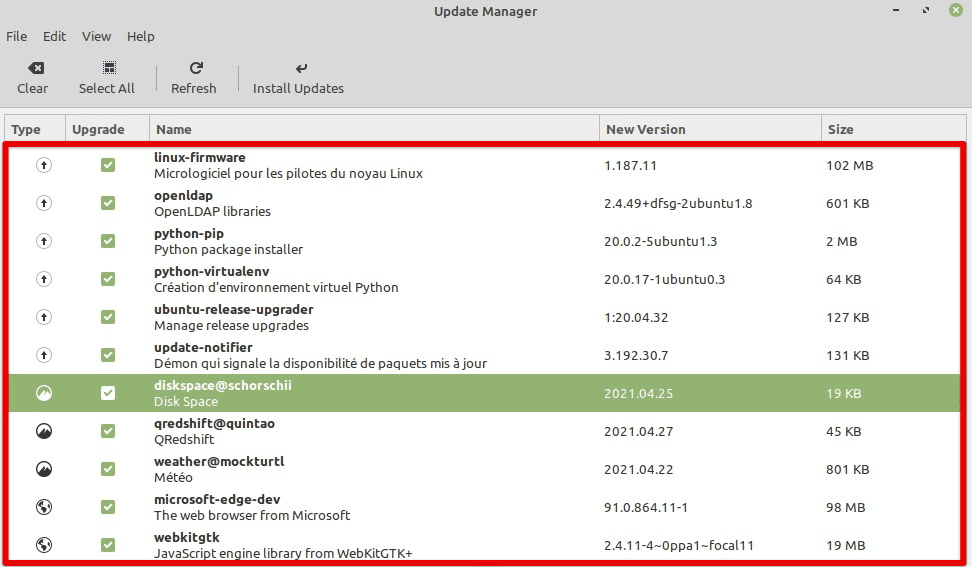Click the update type icon for openldap

click(x=43, y=203)
